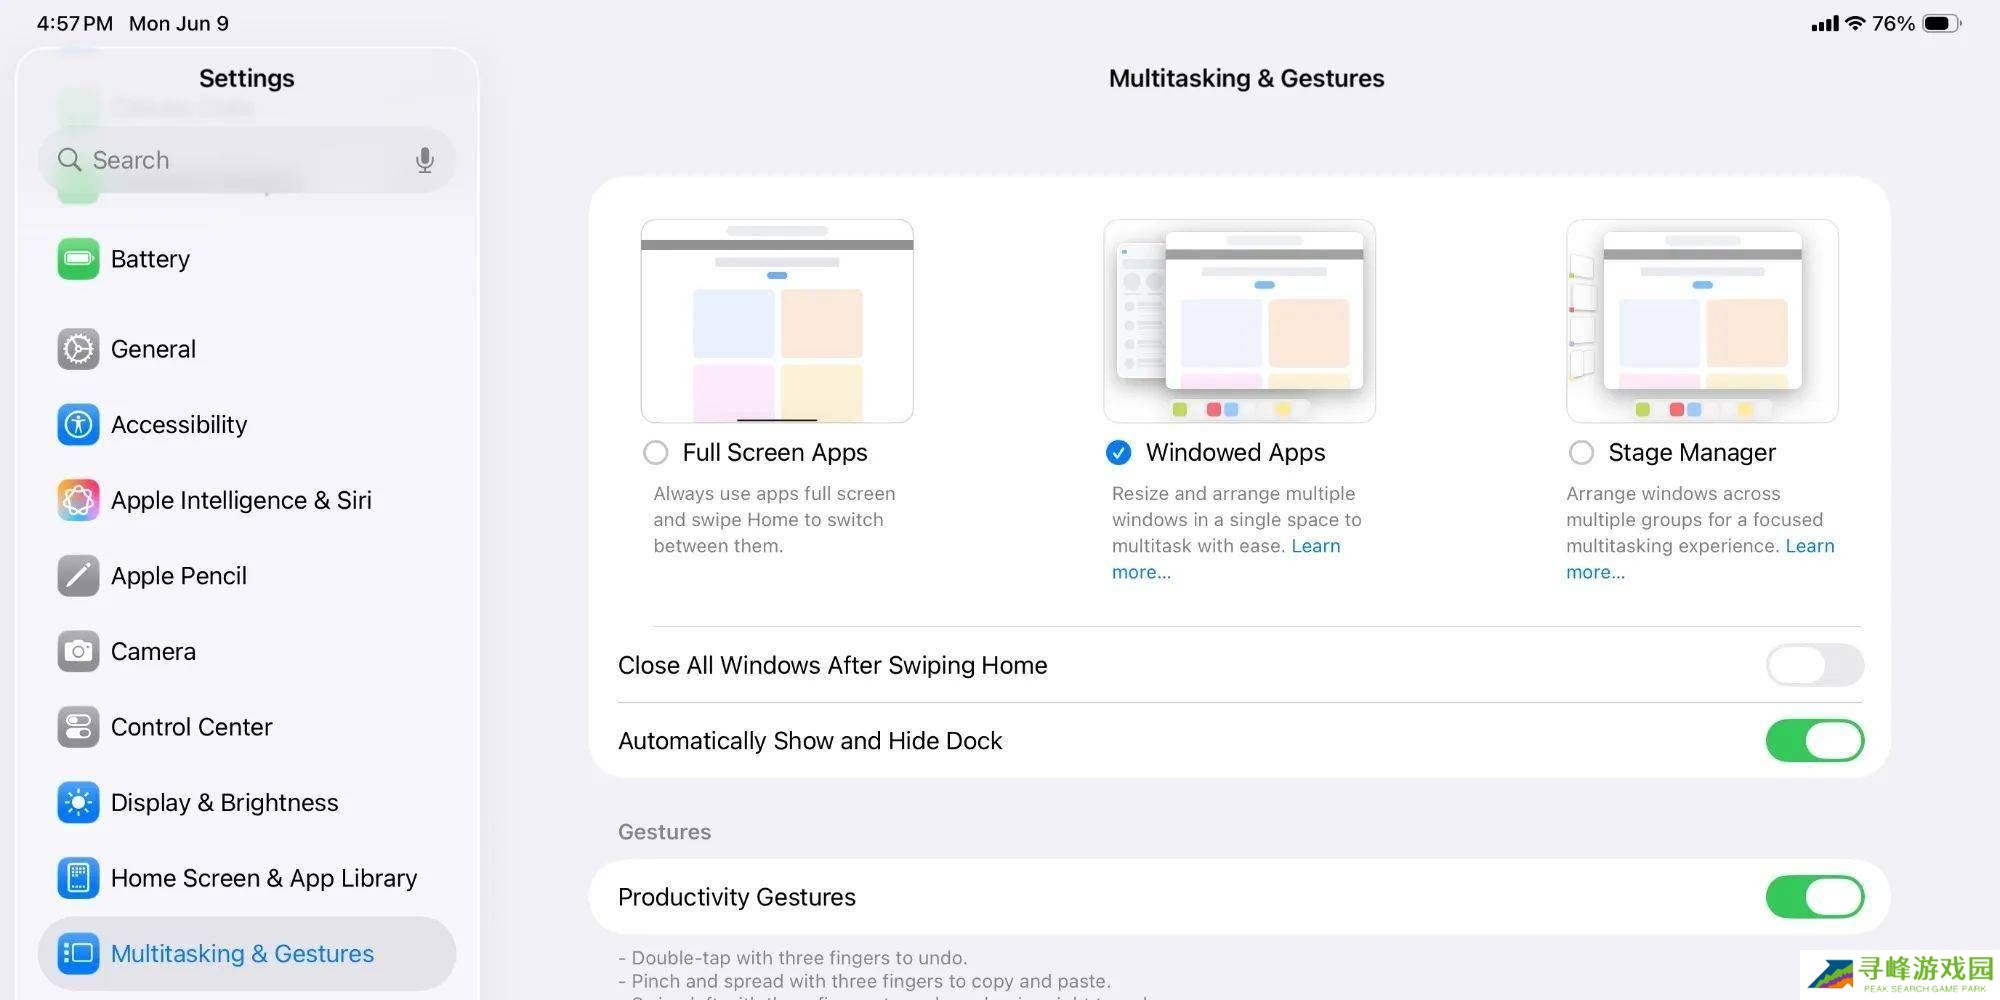Tap the Control Center icon
Viewport: 2000px width, 1000px height.
(78, 727)
